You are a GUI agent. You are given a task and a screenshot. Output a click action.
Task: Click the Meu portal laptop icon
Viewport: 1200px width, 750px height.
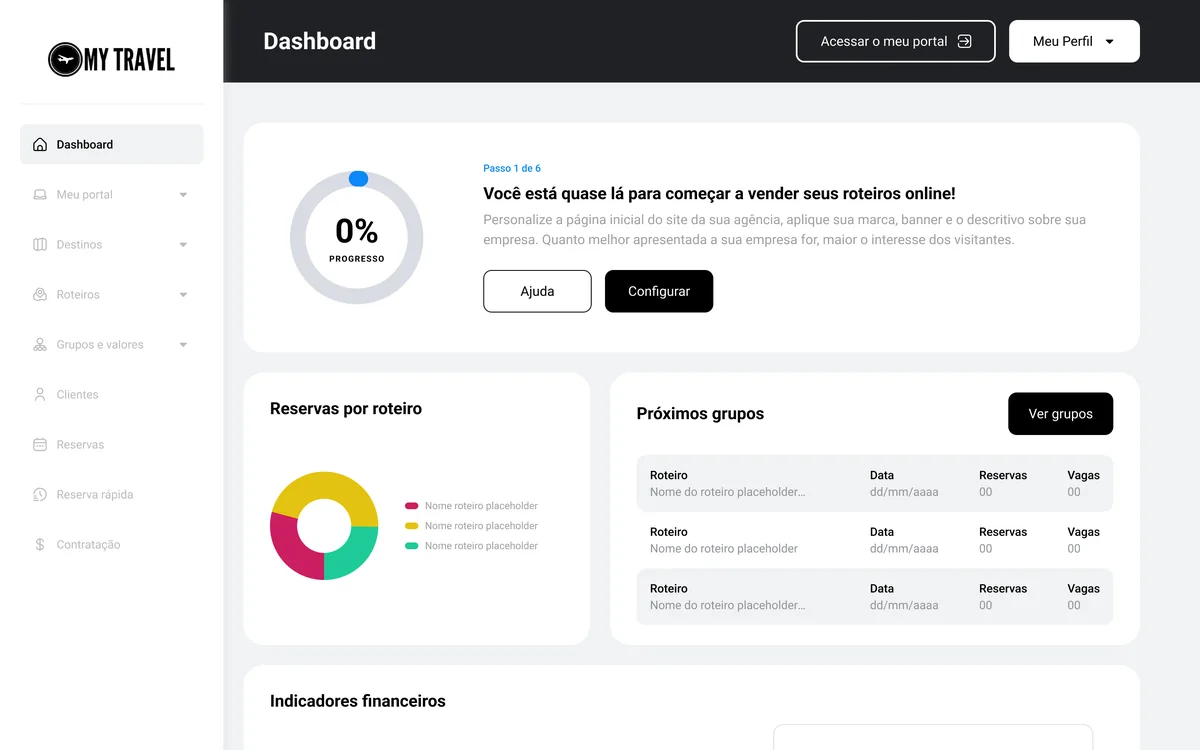pos(40,194)
